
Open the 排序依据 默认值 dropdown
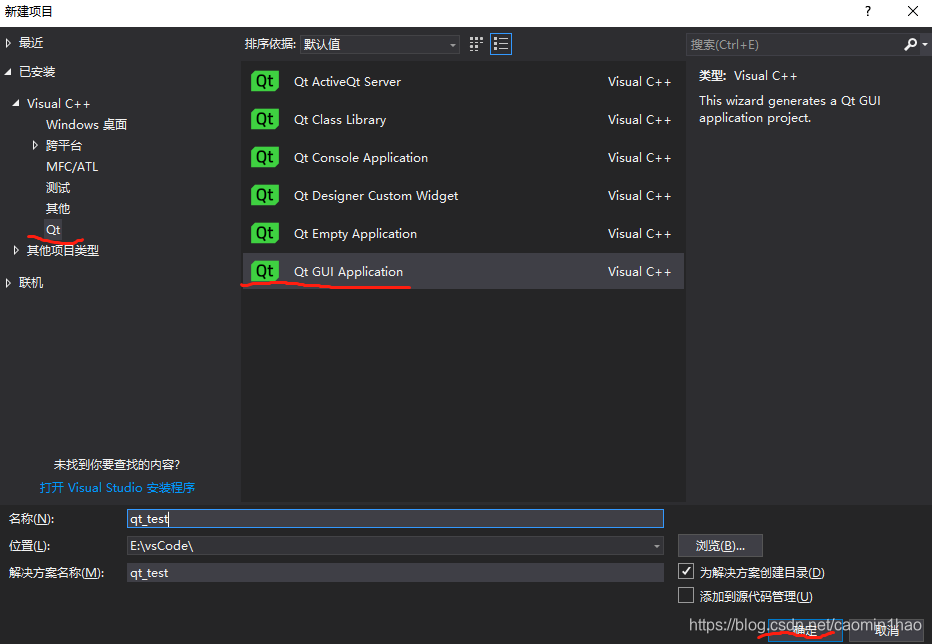point(380,45)
